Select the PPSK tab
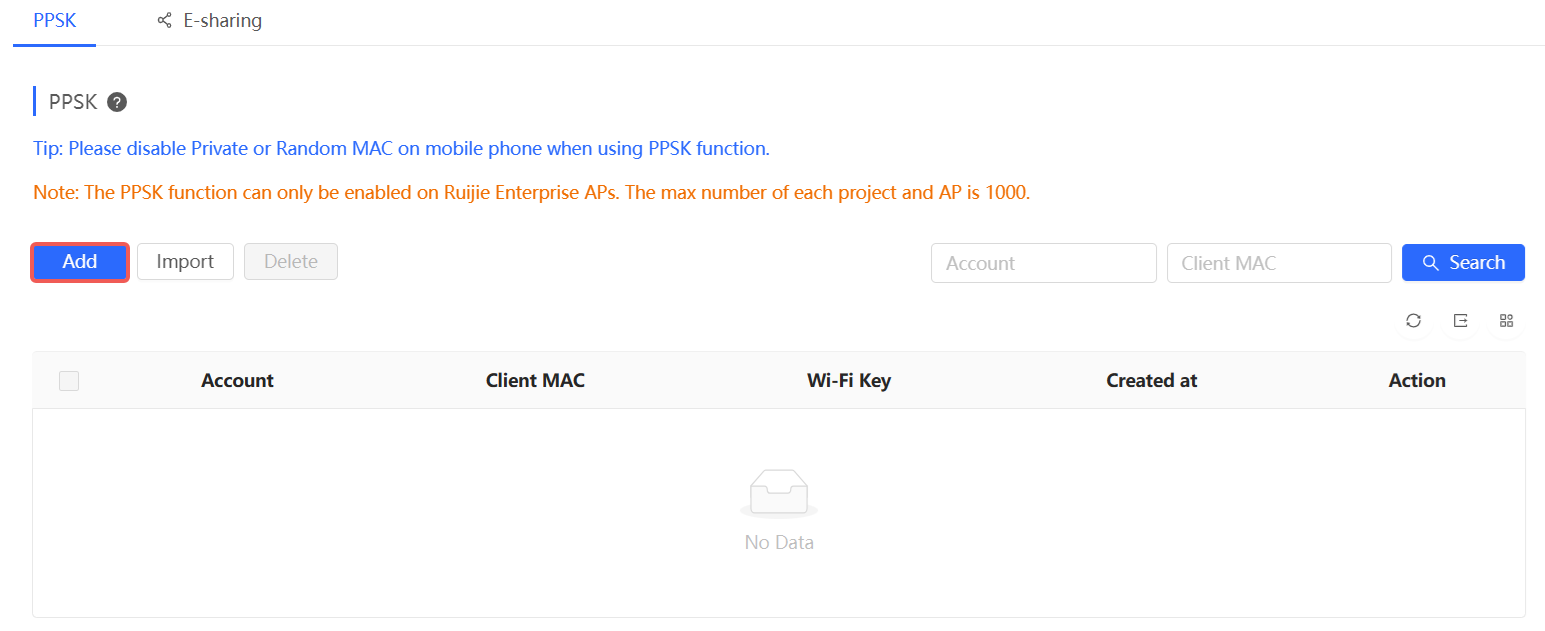Screen dimensions: 1545x631 tap(54, 21)
